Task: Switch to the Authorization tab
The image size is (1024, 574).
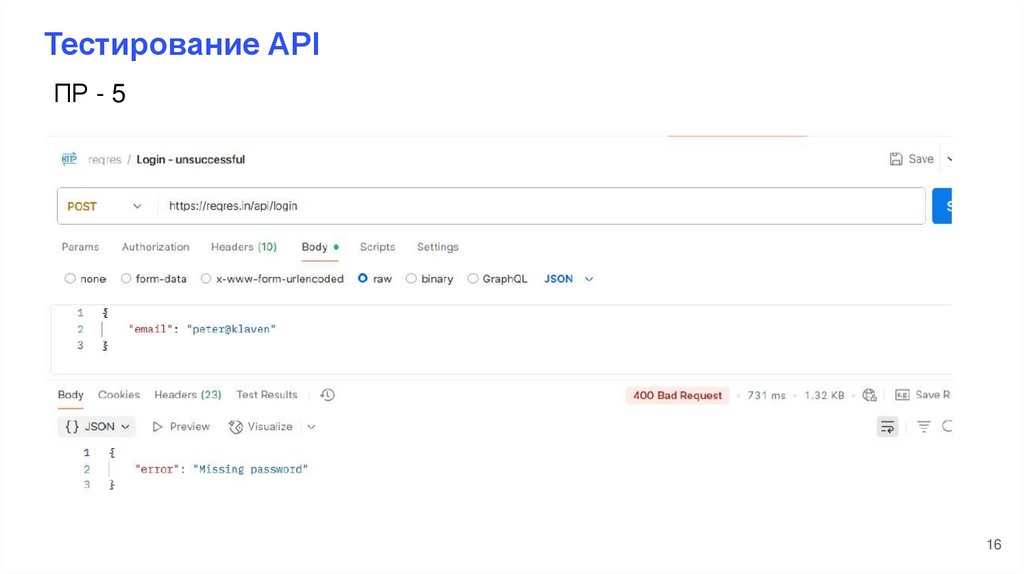Action: tap(155, 247)
